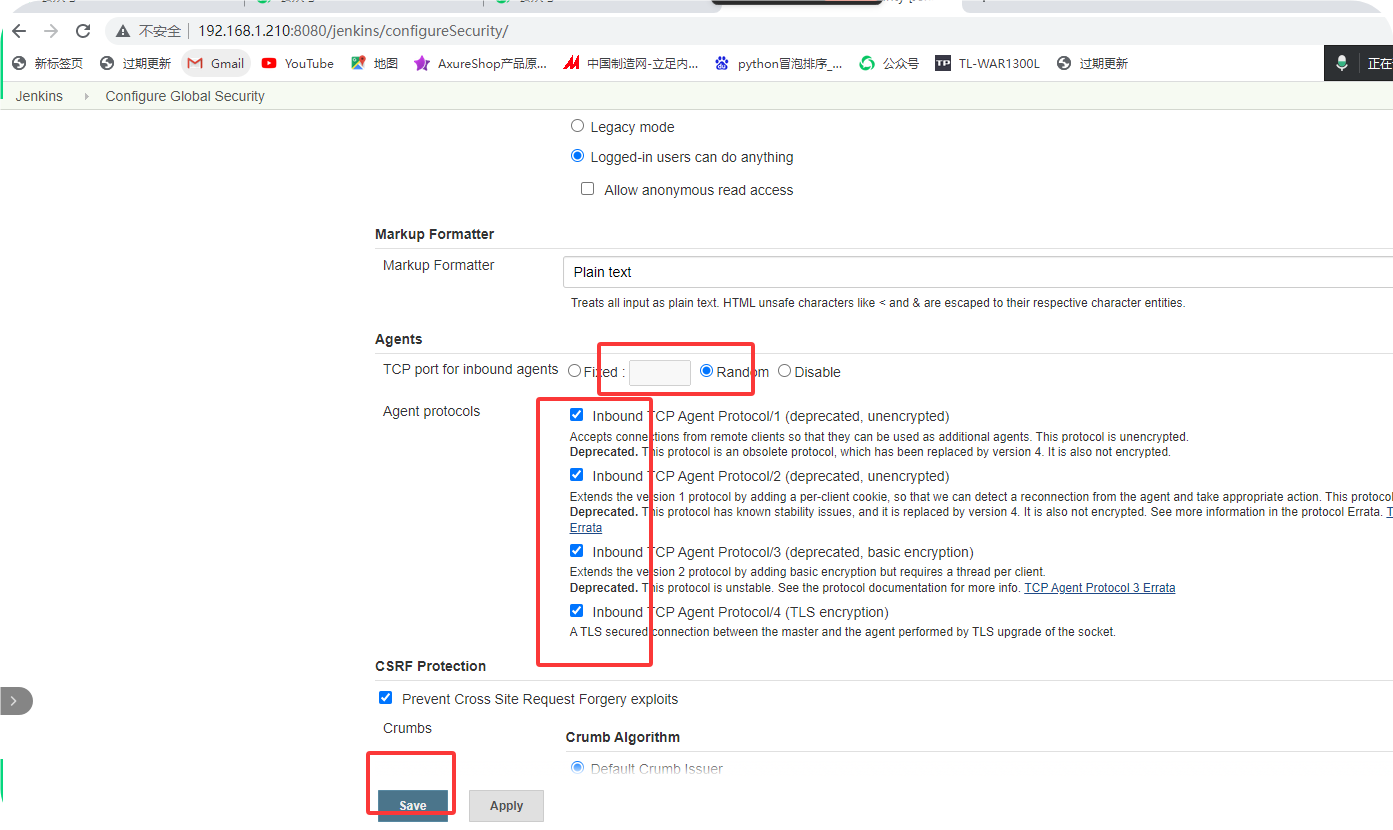Toggle Inbound TCP Agent Protocol/1 checkbox
The height and width of the screenshot is (830, 1393).
coord(576,415)
